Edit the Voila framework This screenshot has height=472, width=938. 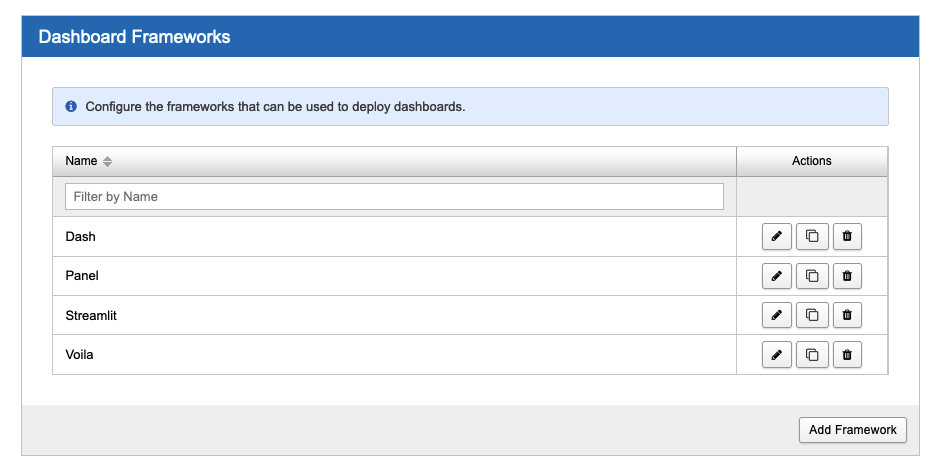pos(776,354)
